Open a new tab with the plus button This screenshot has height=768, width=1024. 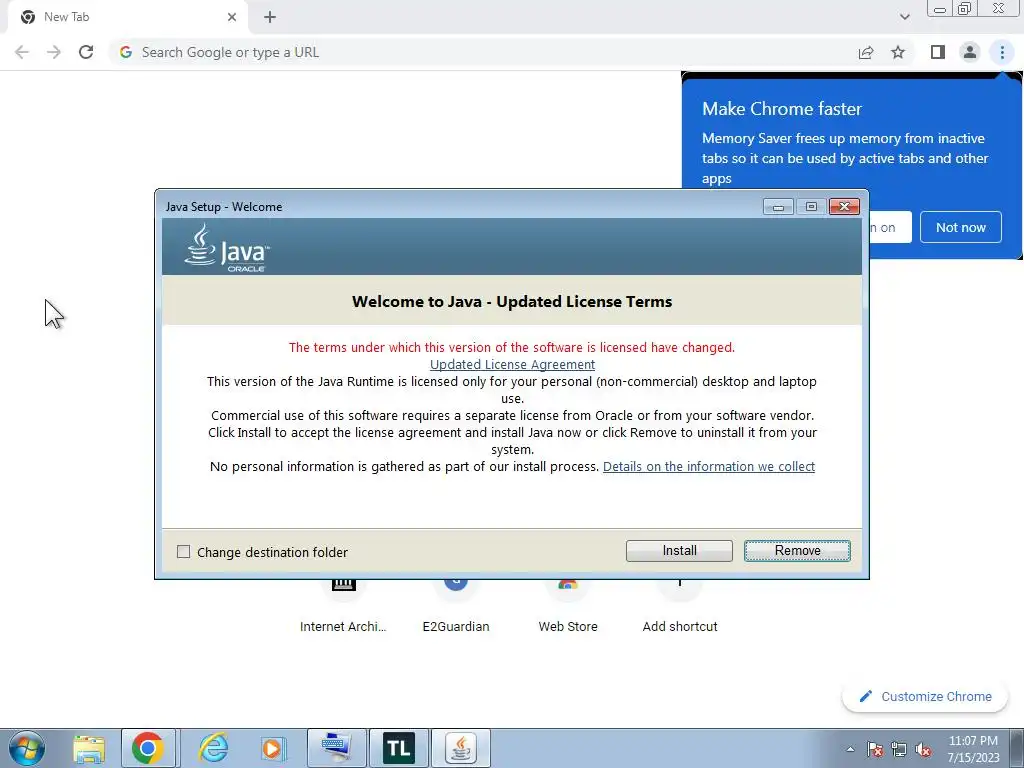click(270, 17)
